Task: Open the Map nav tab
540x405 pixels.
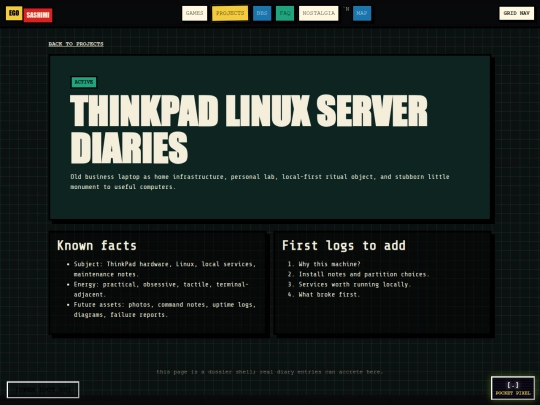Action: click(362, 13)
